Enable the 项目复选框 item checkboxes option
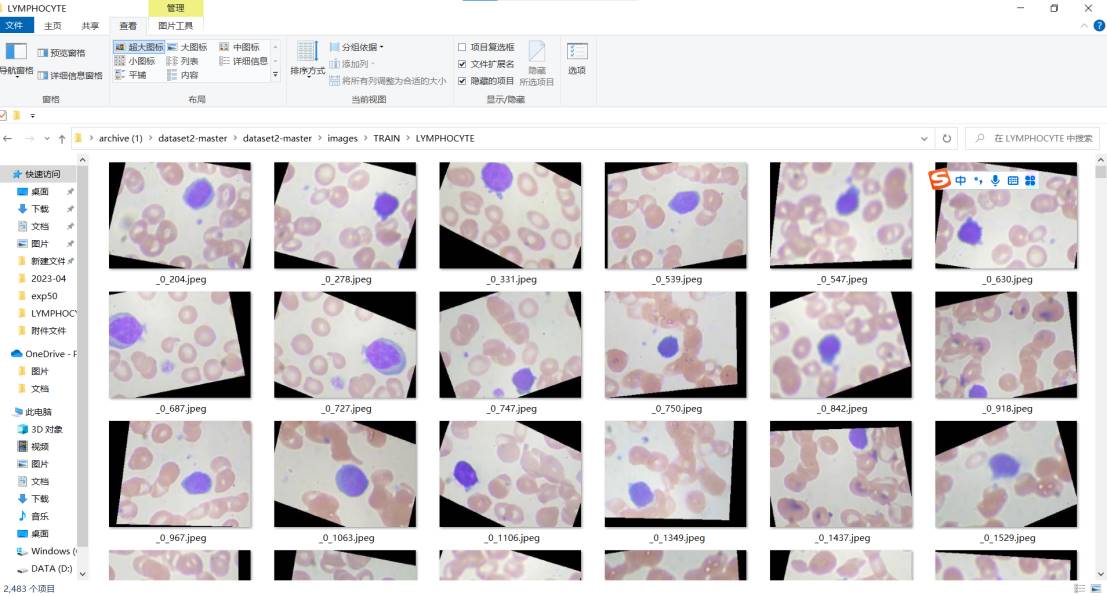Screen dimensions: 1107x596 [x=462, y=47]
